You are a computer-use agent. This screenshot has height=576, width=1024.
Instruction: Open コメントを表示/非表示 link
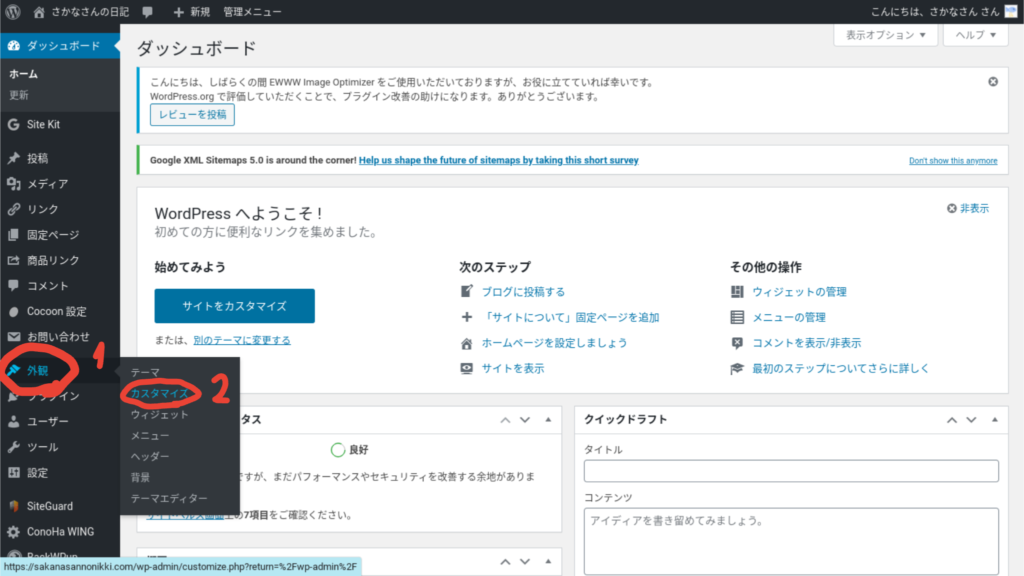point(807,343)
